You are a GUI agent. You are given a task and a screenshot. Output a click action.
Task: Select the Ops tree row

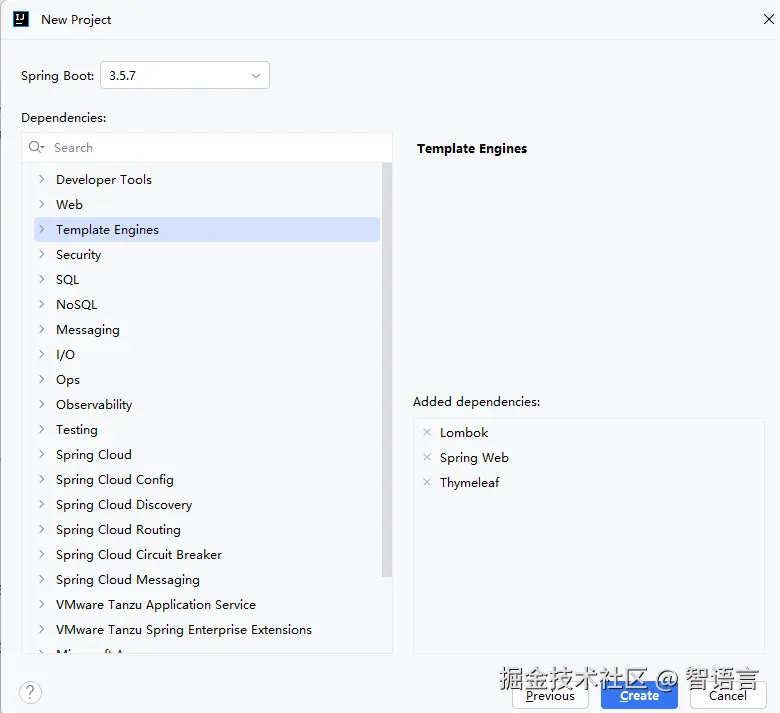(x=207, y=380)
